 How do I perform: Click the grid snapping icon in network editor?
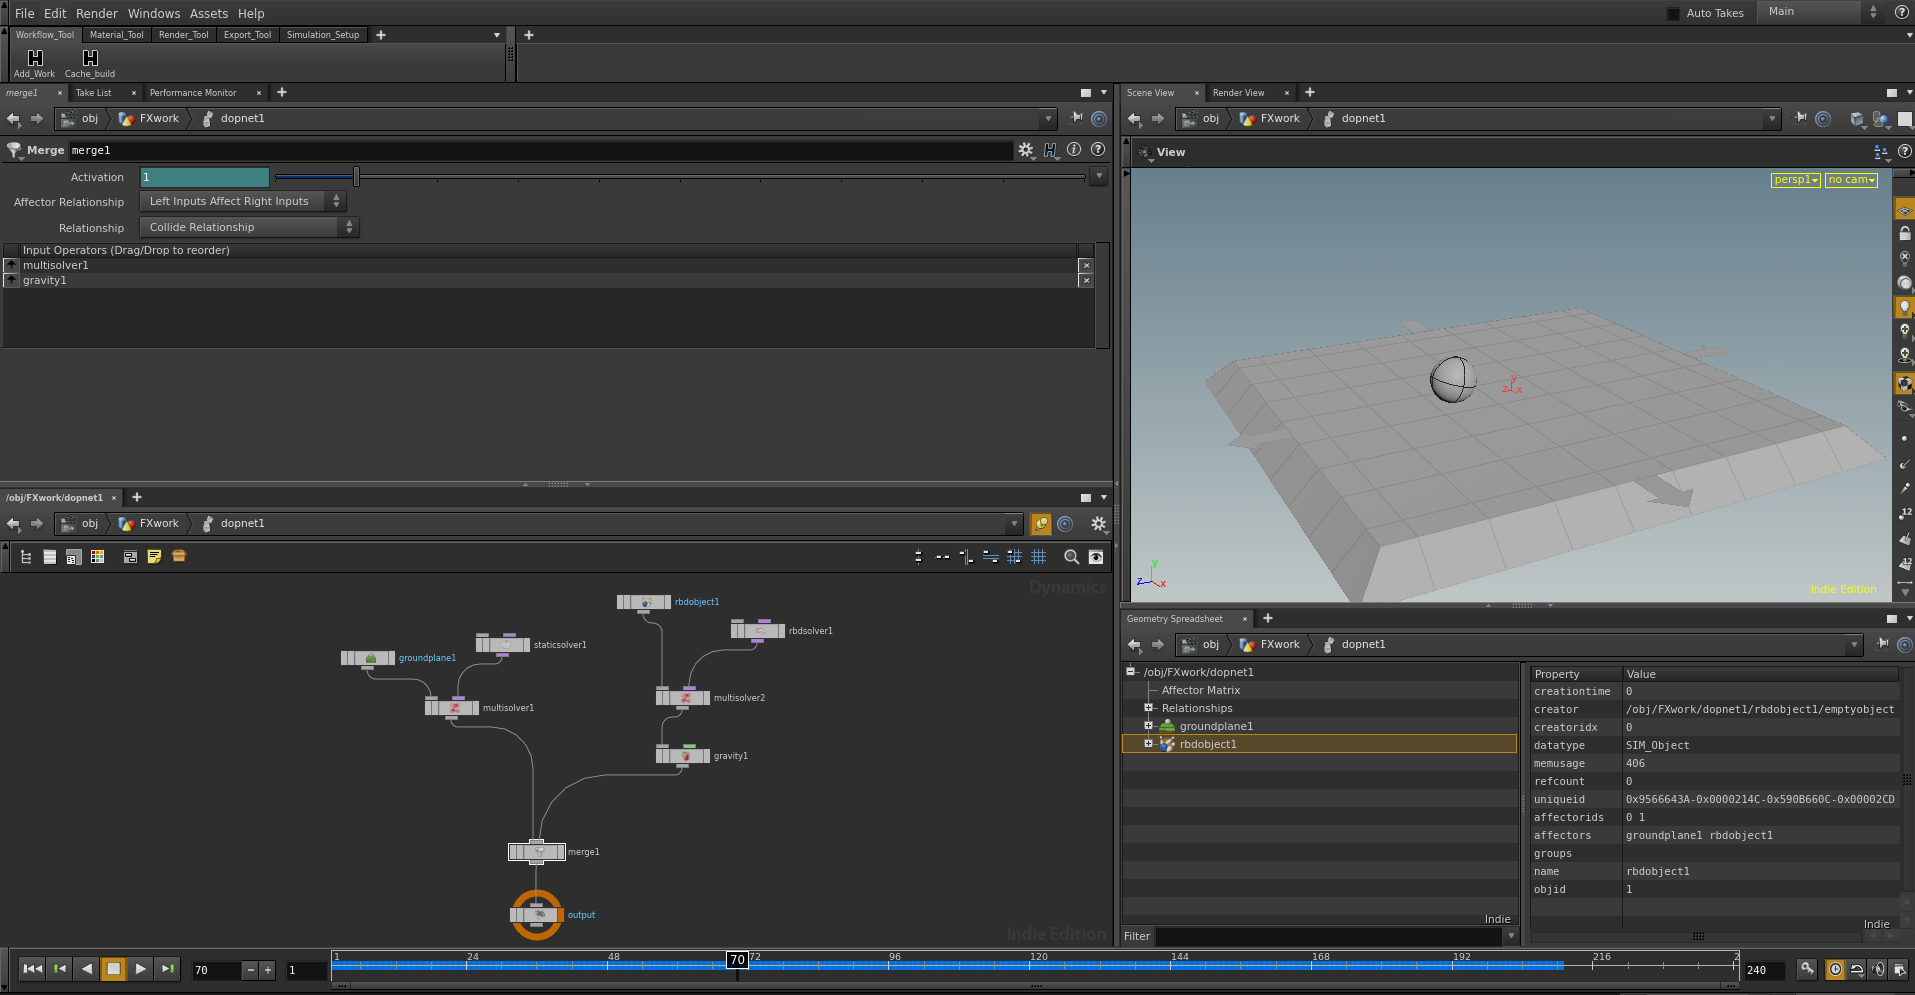(x=1014, y=557)
